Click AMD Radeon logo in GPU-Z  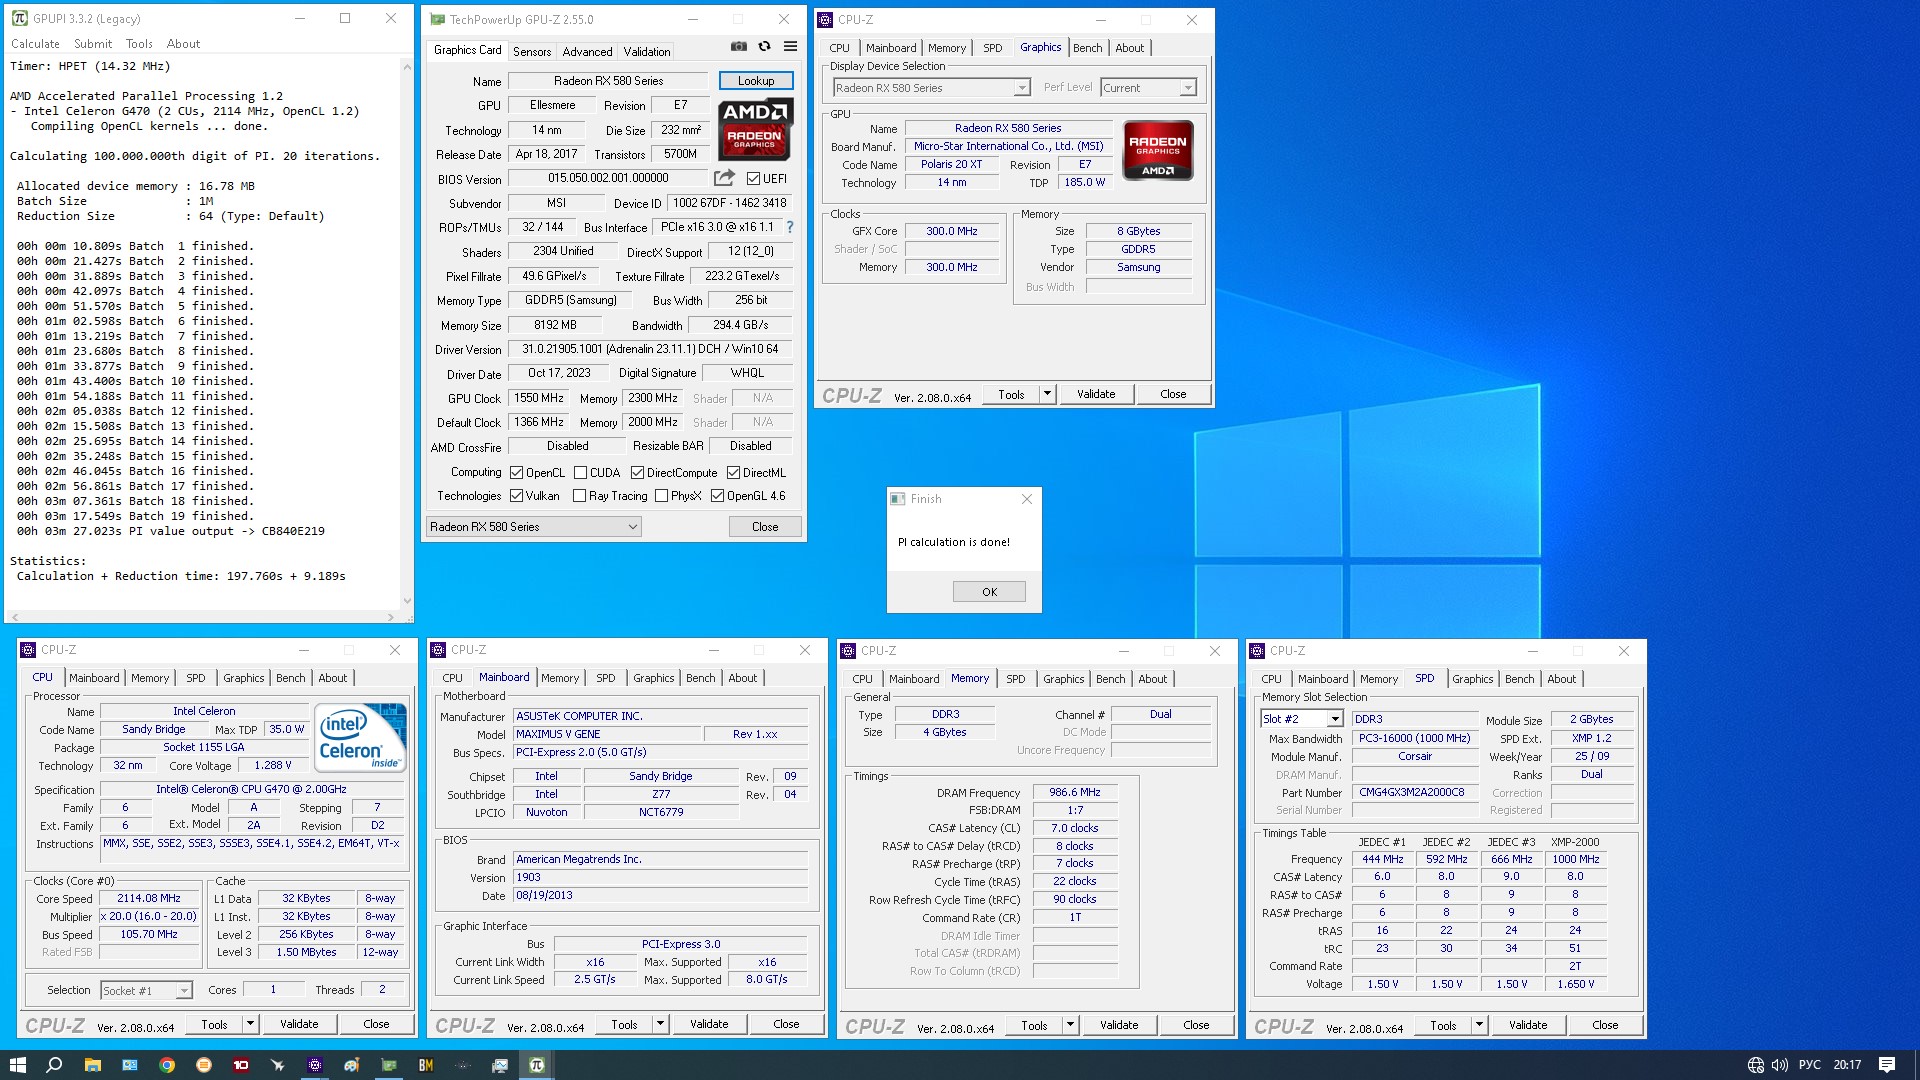pyautogui.click(x=755, y=130)
